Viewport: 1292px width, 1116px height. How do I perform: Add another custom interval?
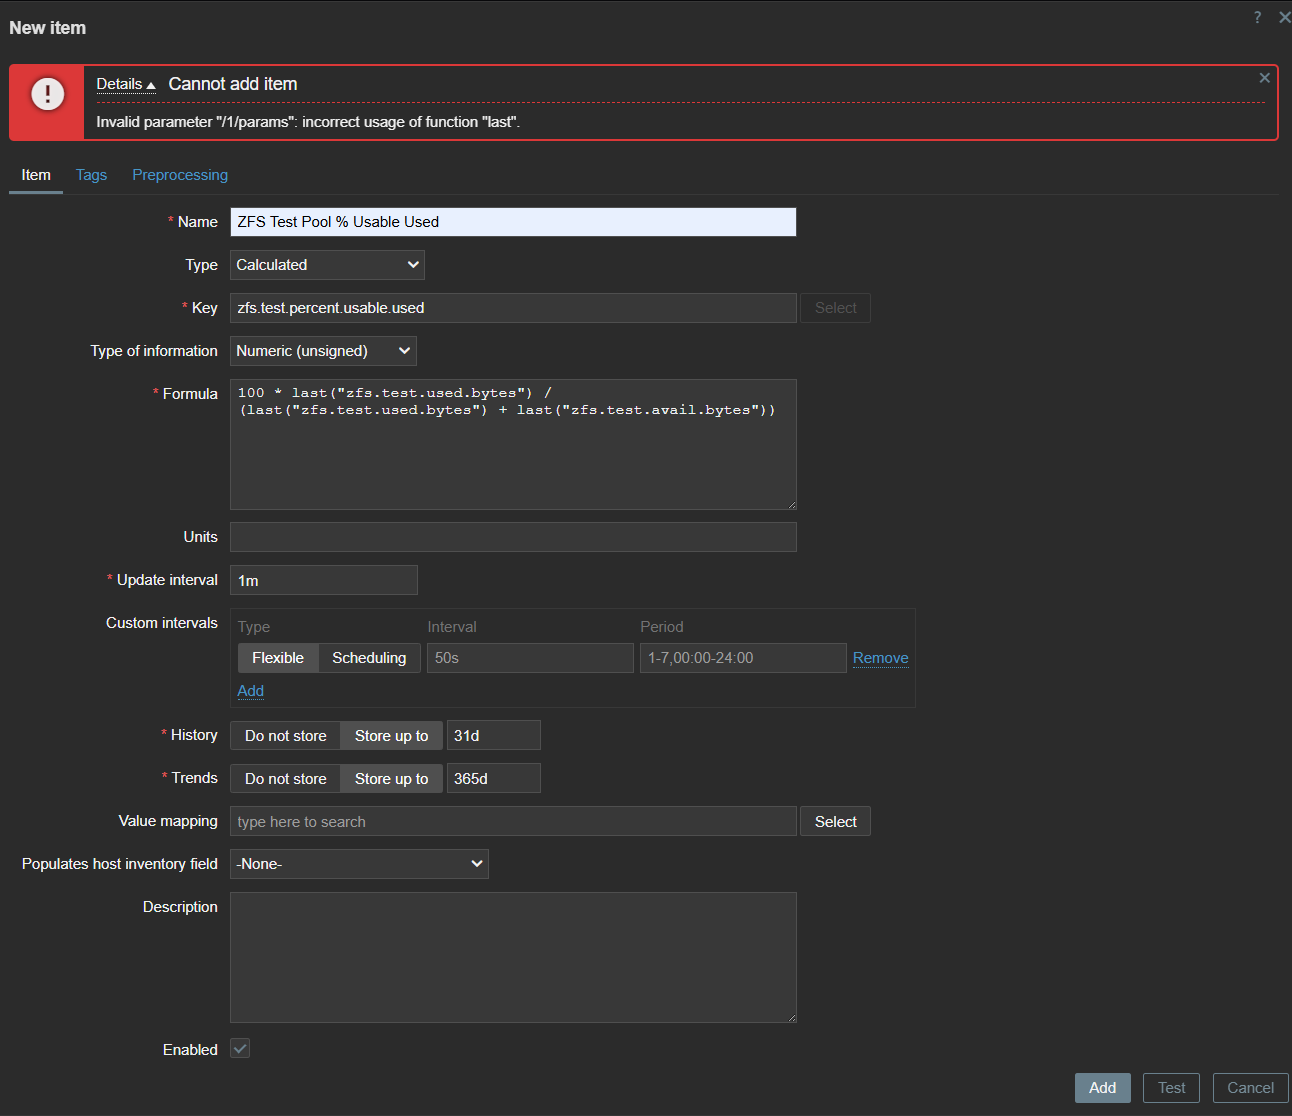click(250, 691)
